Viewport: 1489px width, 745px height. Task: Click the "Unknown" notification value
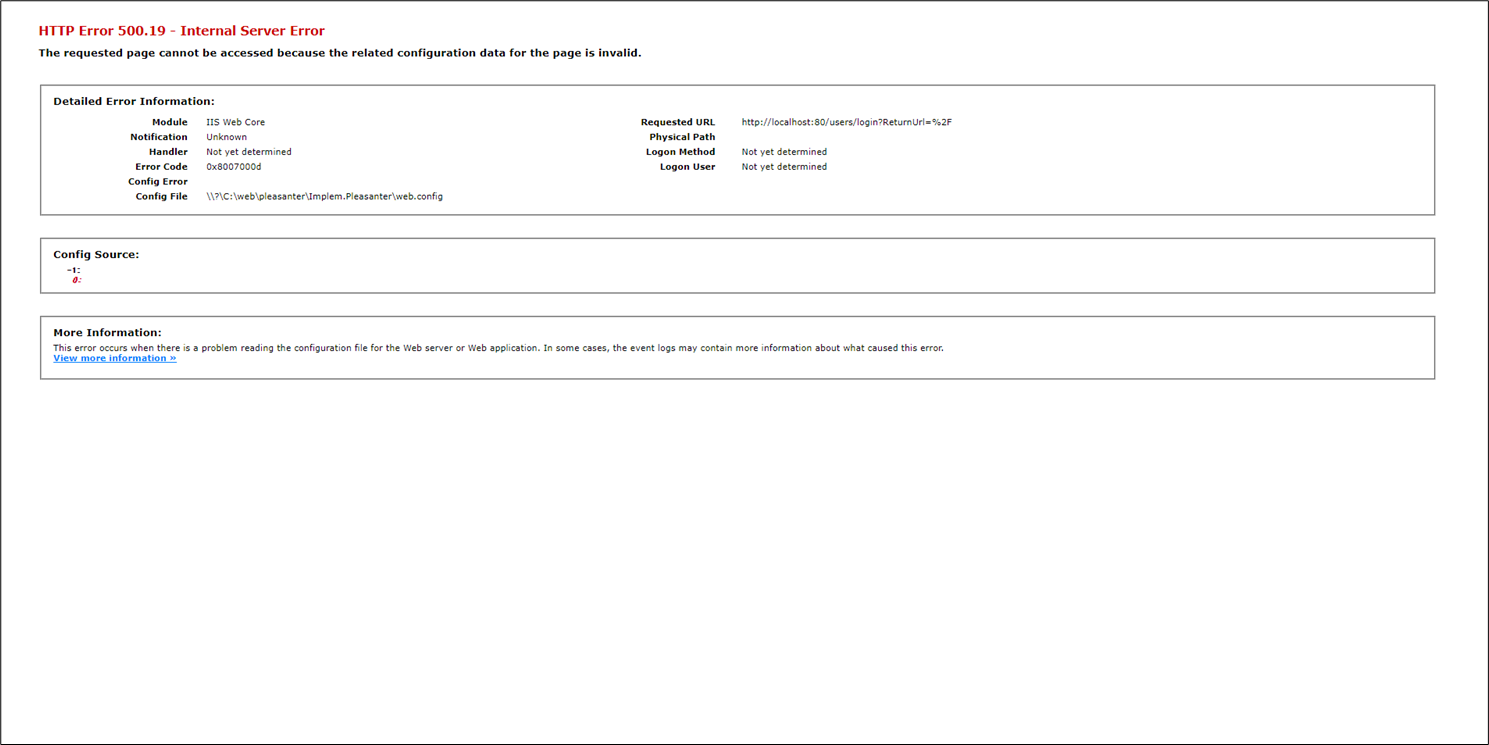click(x=227, y=137)
